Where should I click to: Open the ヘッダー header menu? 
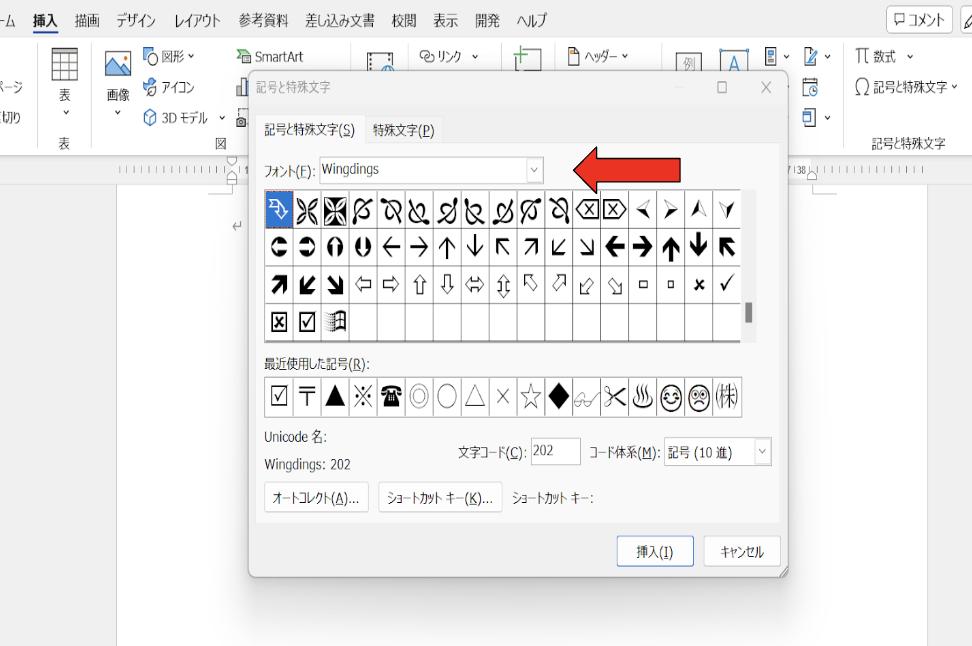(598, 57)
